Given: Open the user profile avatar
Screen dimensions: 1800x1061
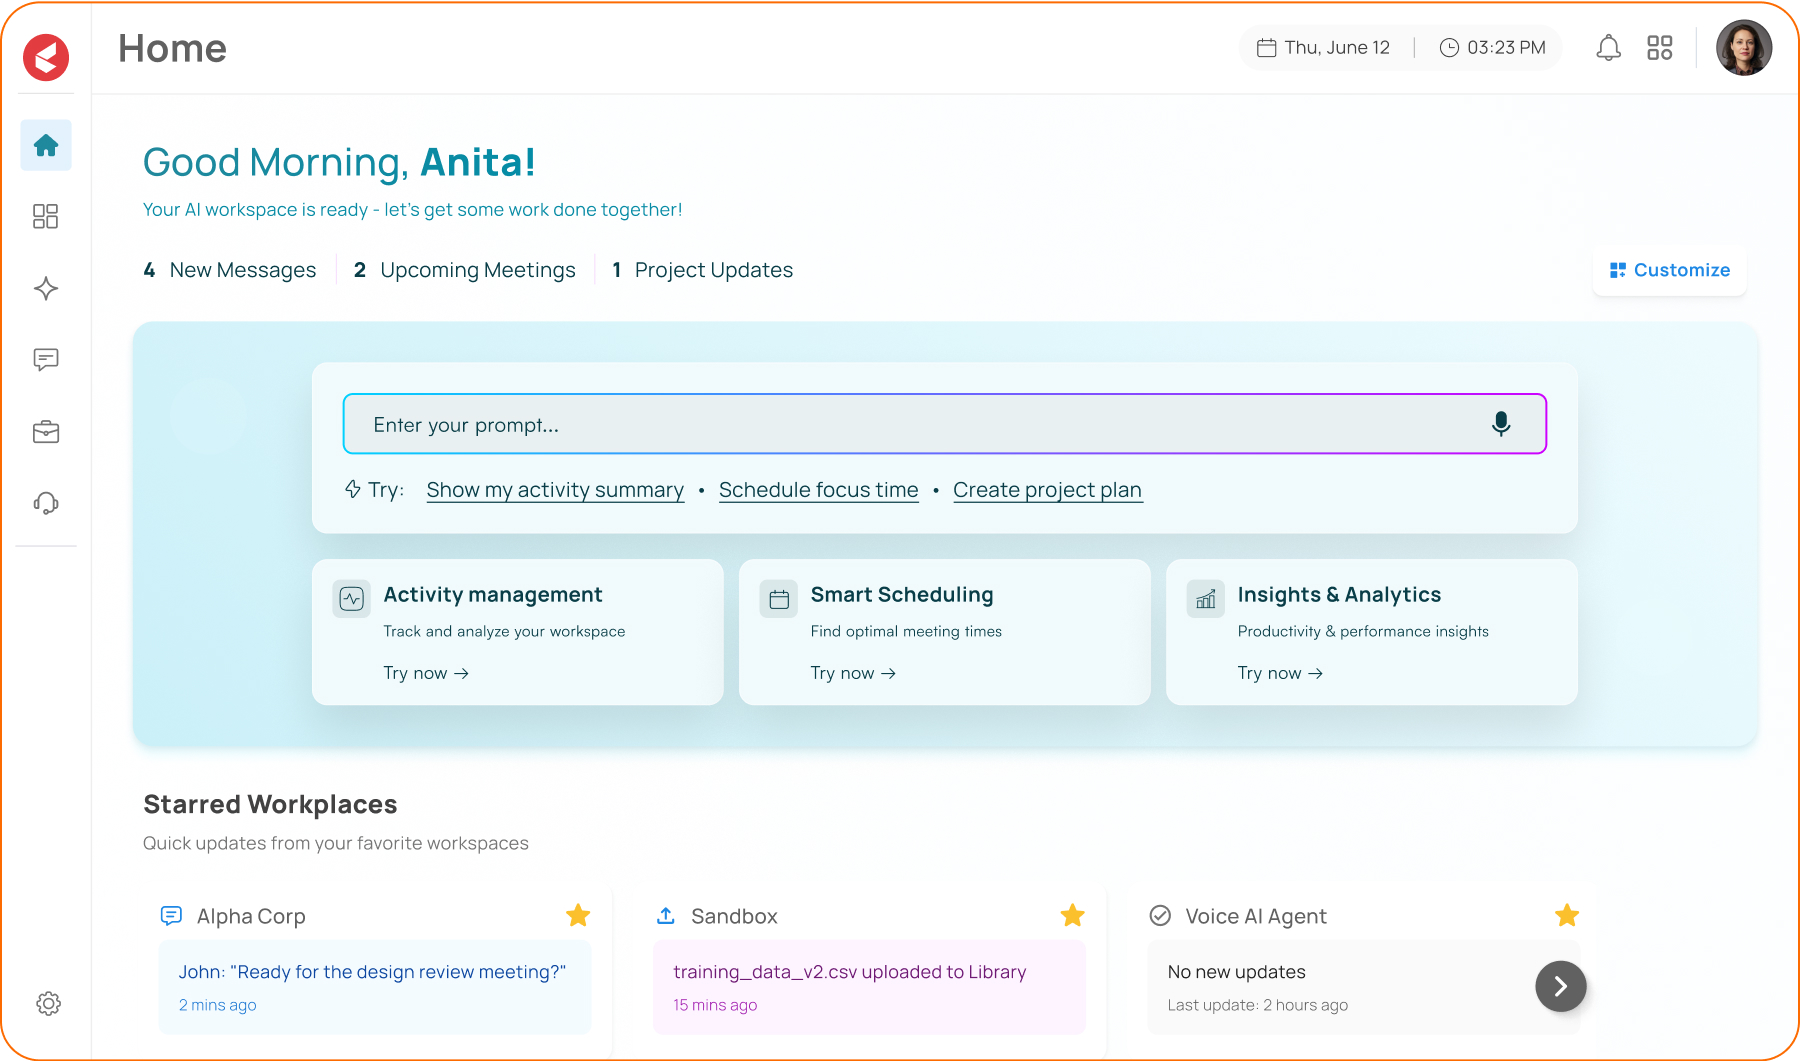Looking at the screenshot, I should (x=1744, y=48).
